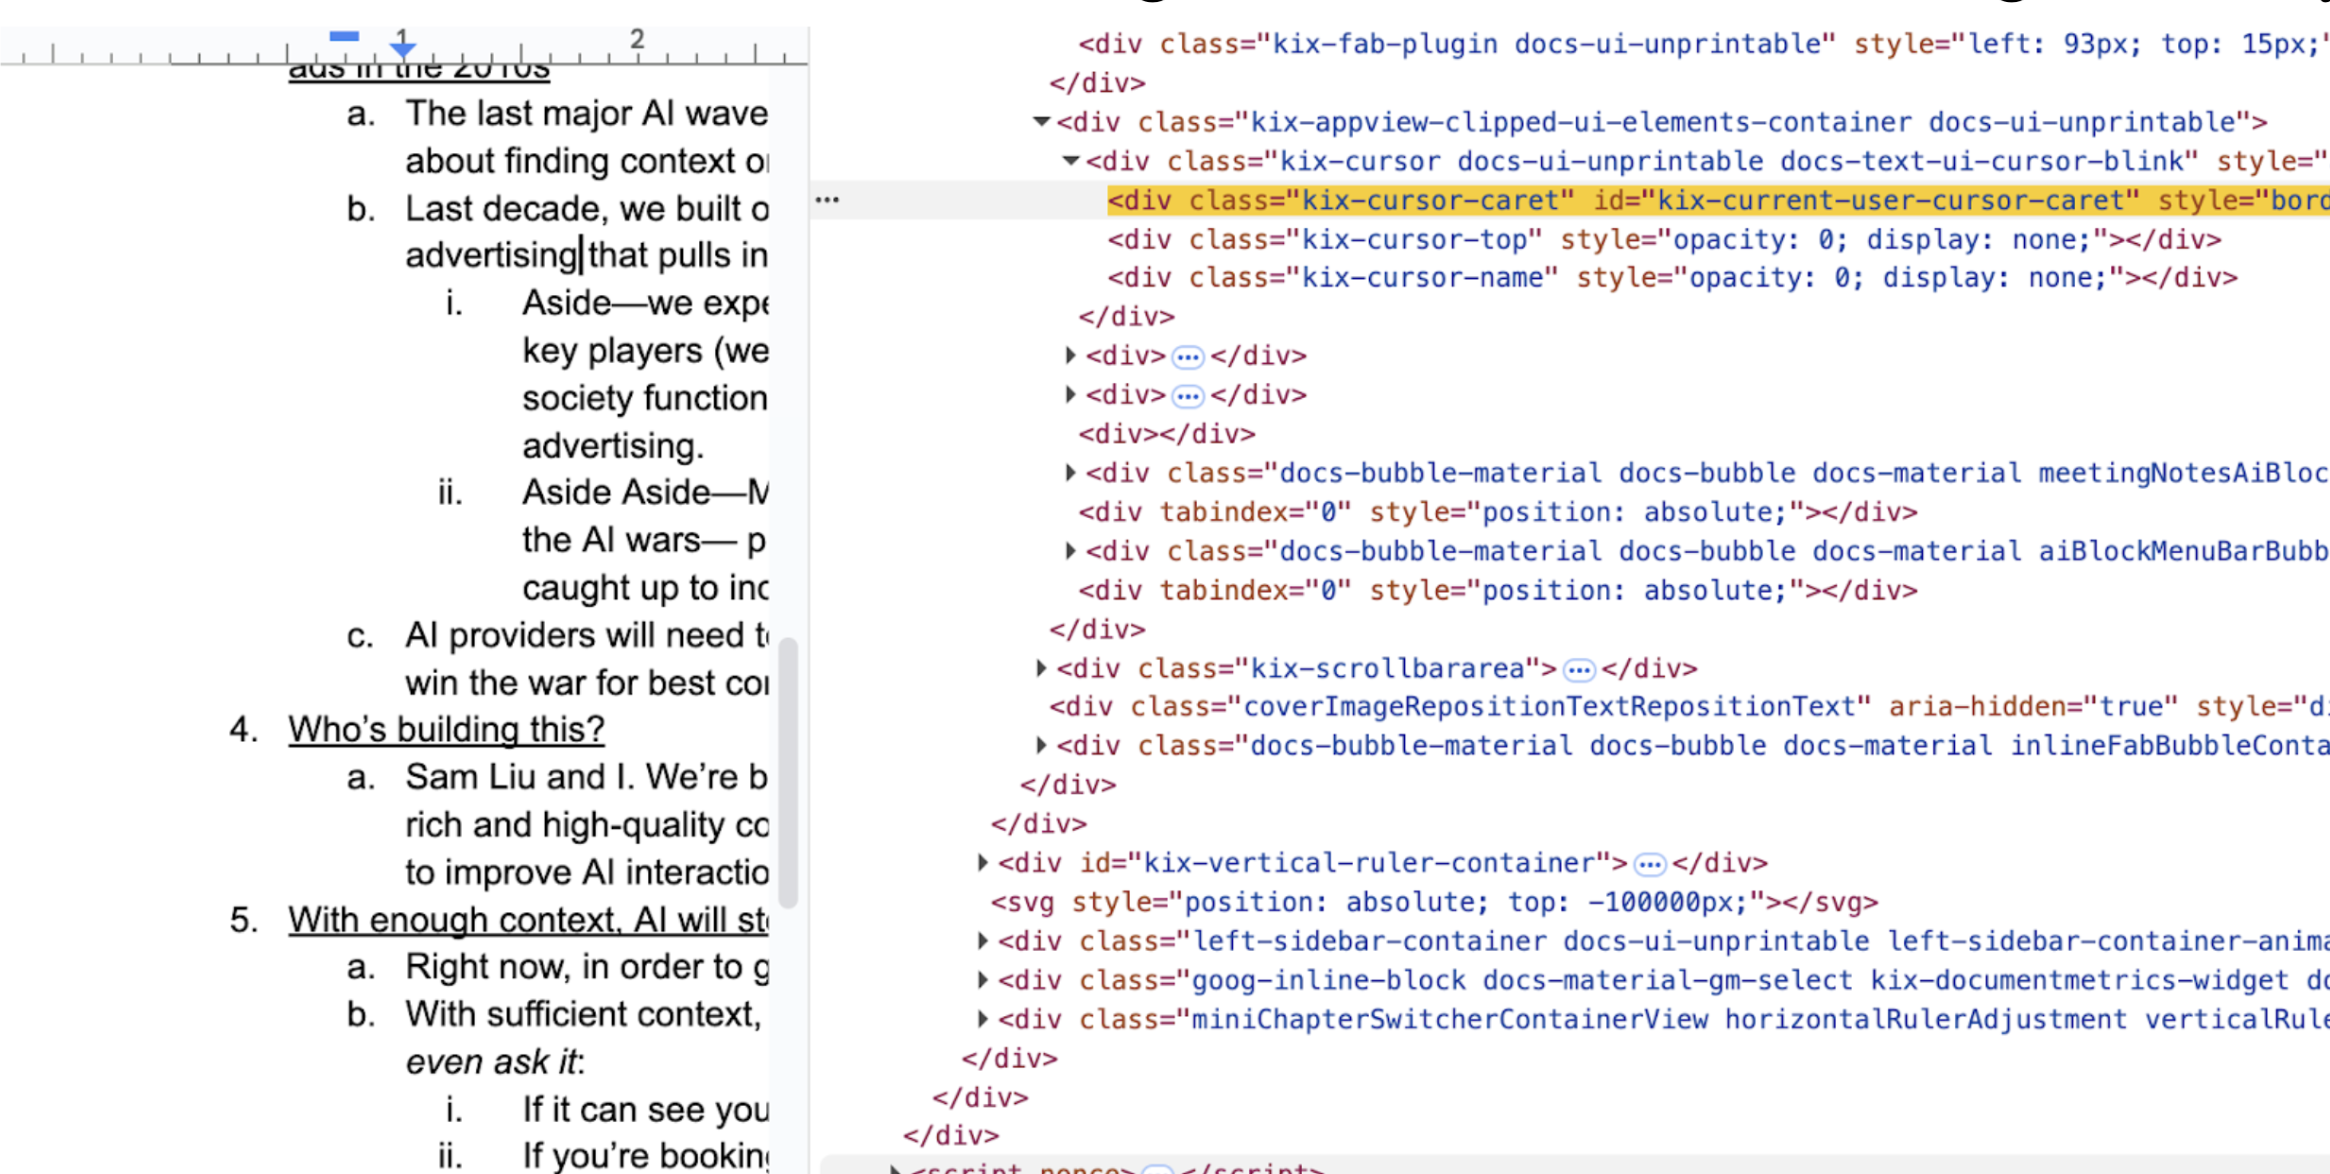Screen dimensions: 2330x1174
Task: Click the script ellipsis at the bottom of the DOM tree
Action: pyautogui.click(x=1158, y=1168)
